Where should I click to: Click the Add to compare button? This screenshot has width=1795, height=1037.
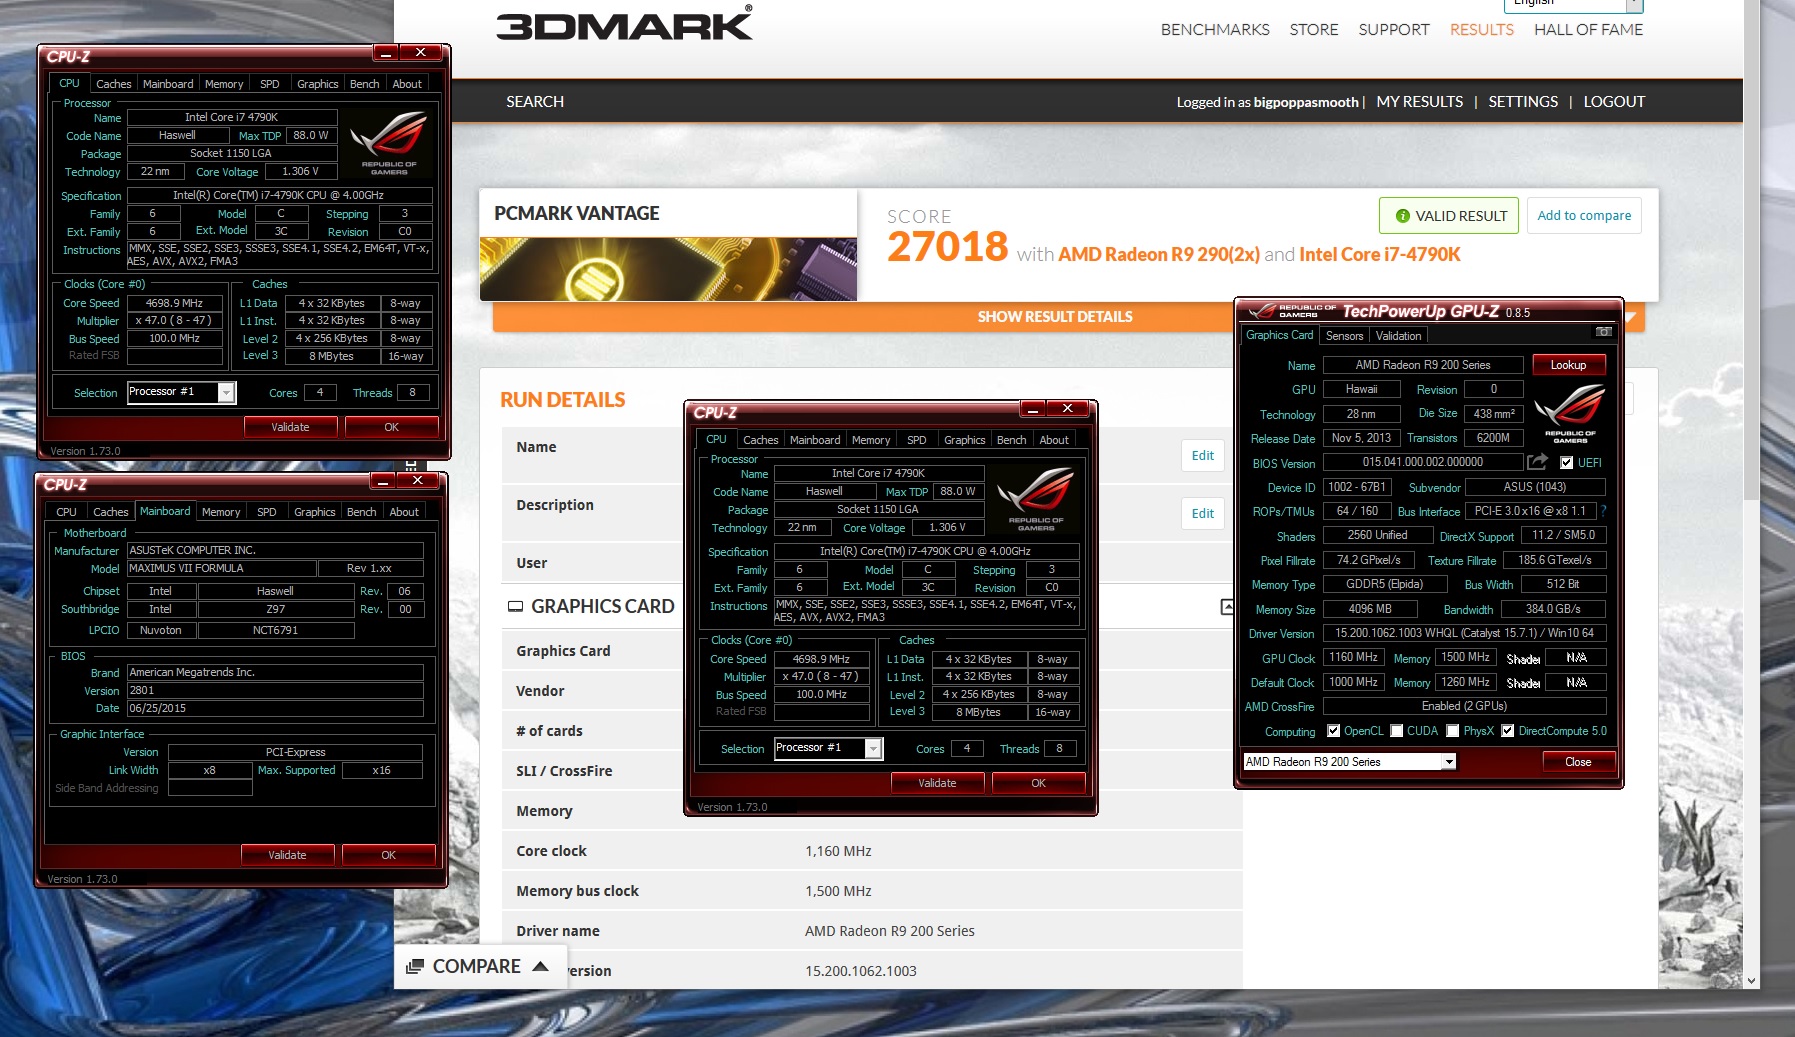[x=1584, y=215]
